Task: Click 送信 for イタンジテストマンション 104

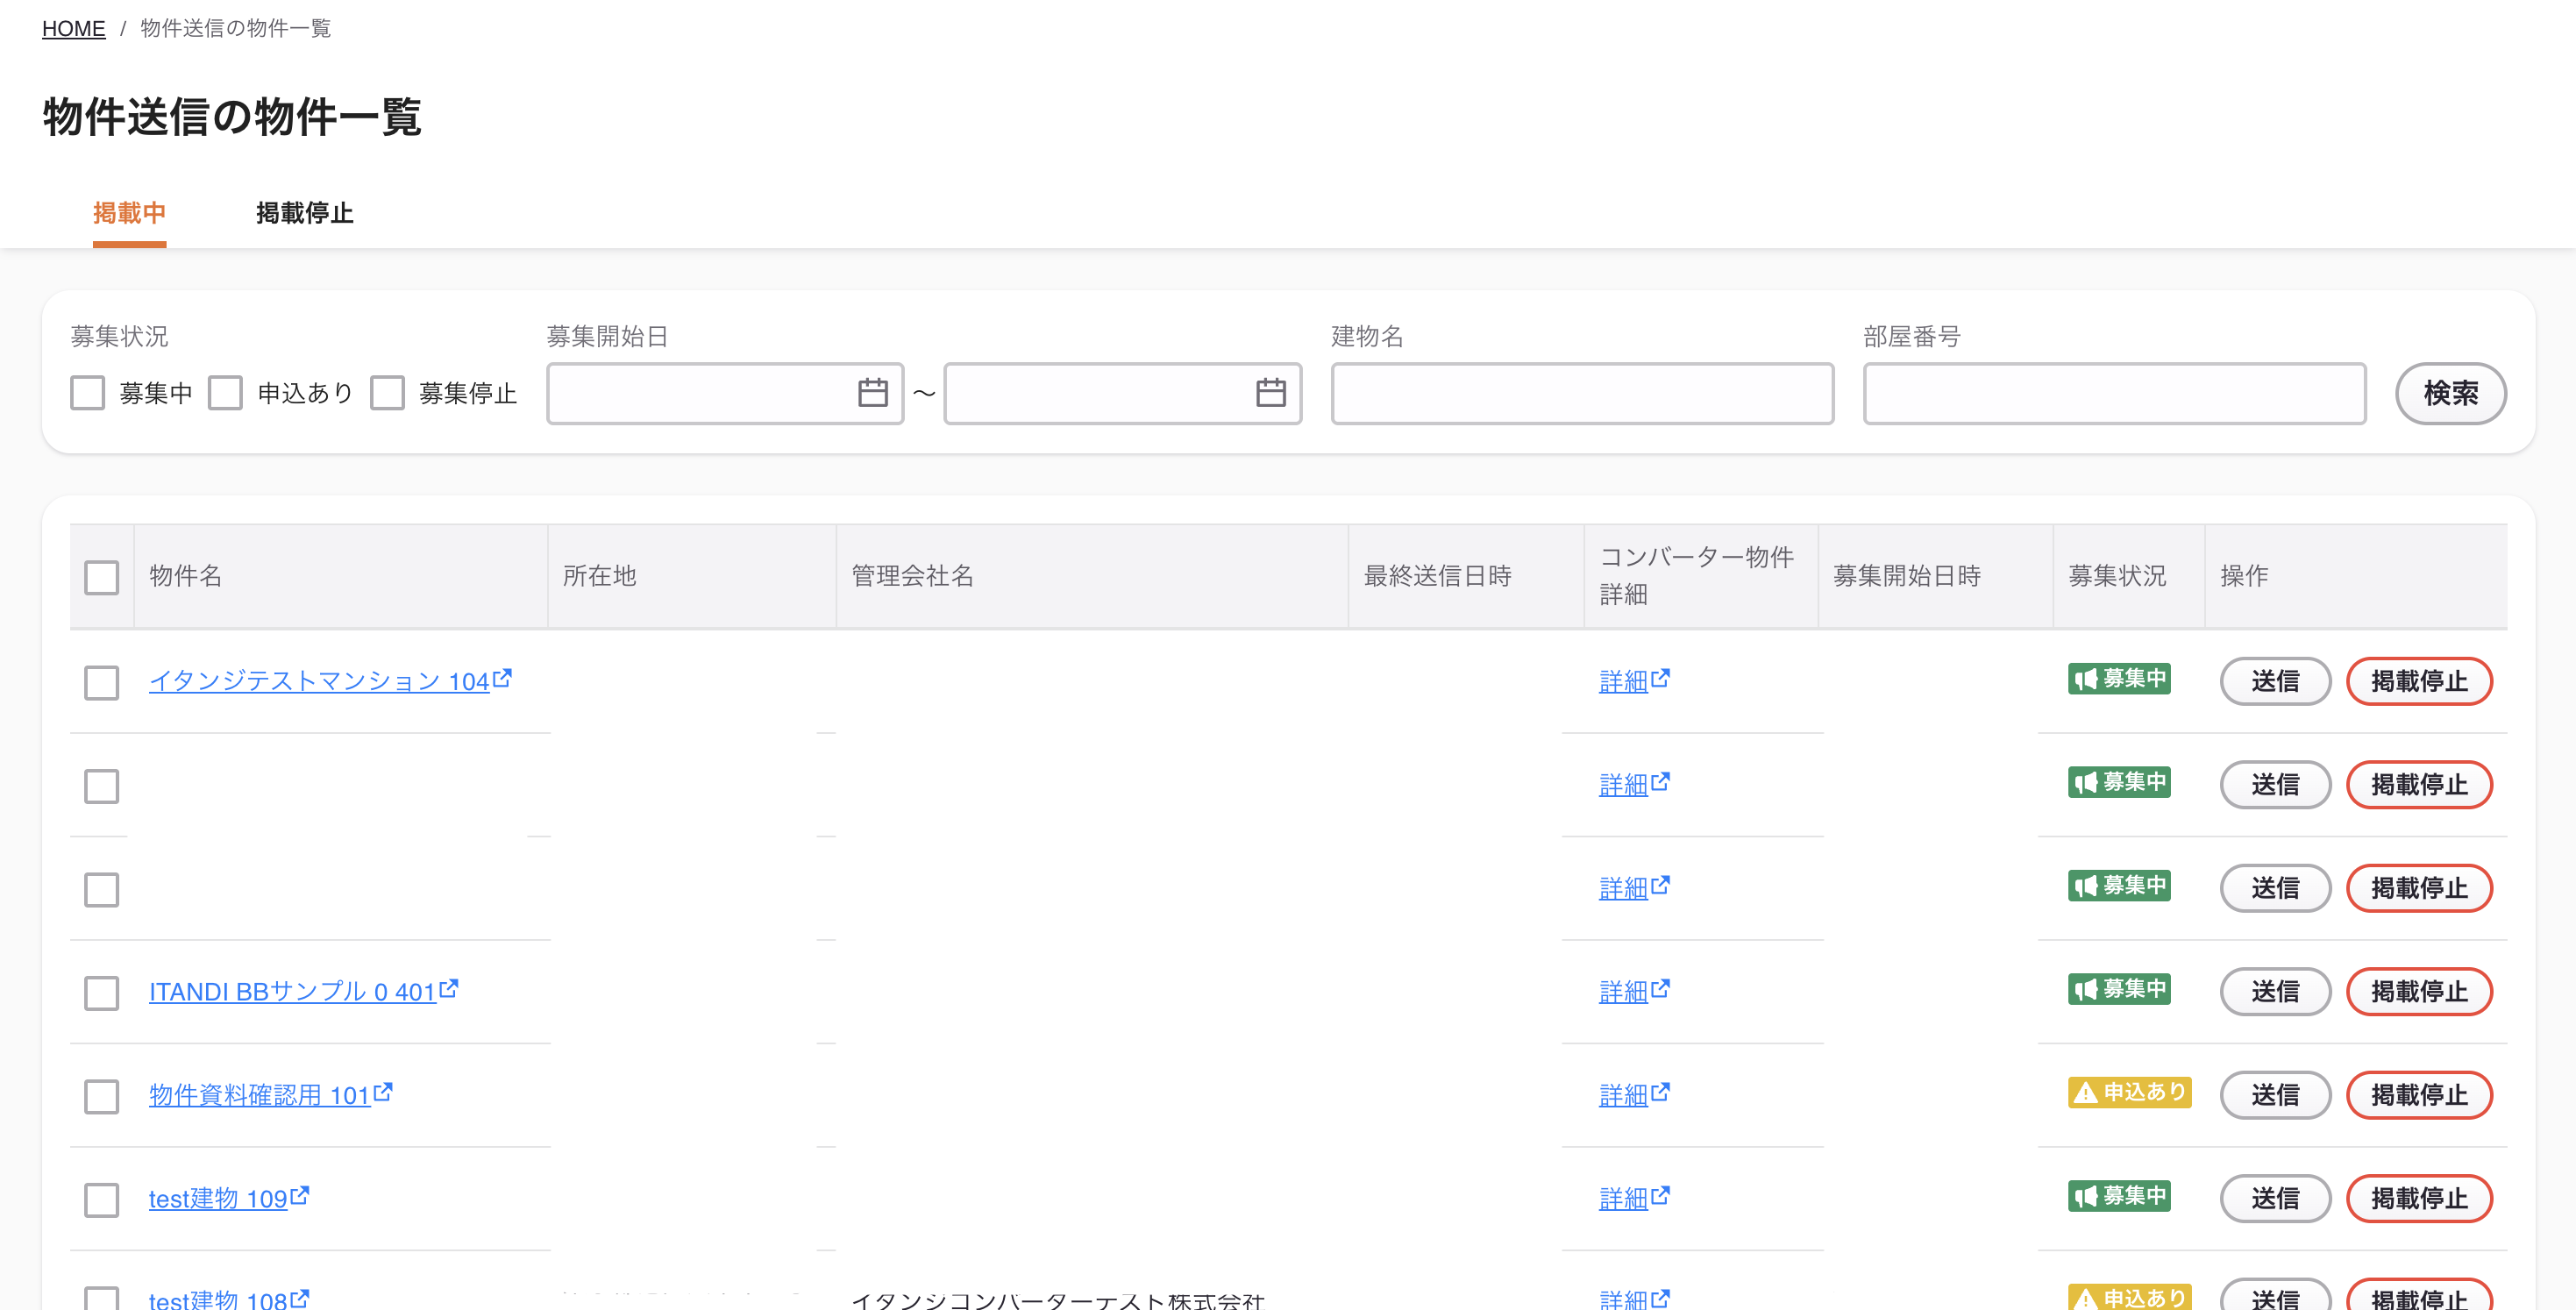Action: pyautogui.click(x=2275, y=681)
